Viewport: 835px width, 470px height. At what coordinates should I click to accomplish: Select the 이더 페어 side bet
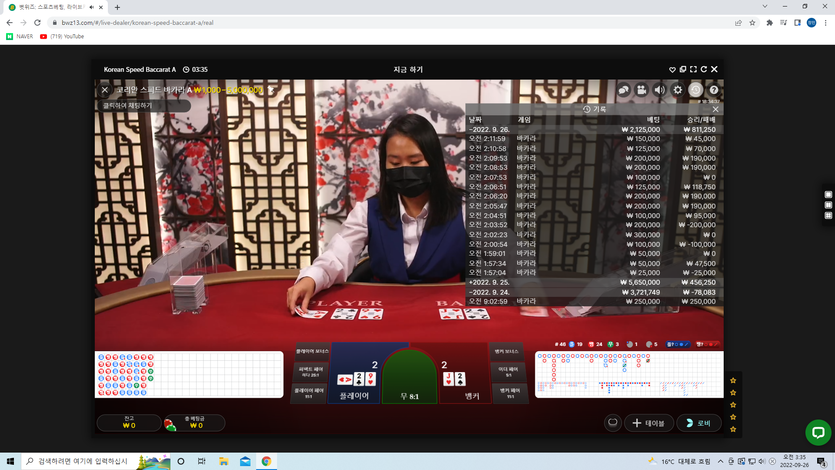coord(508,372)
